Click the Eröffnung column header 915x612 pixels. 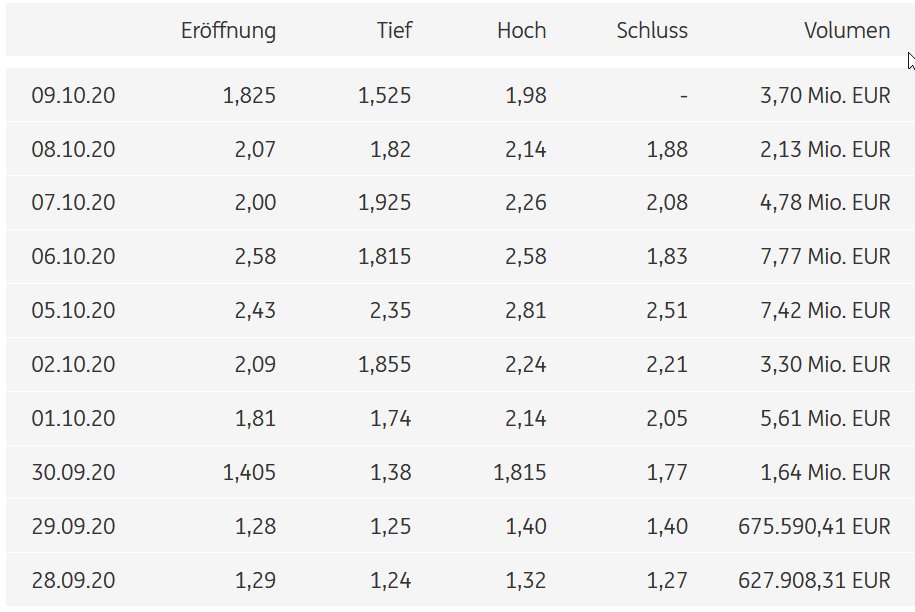coord(228,31)
